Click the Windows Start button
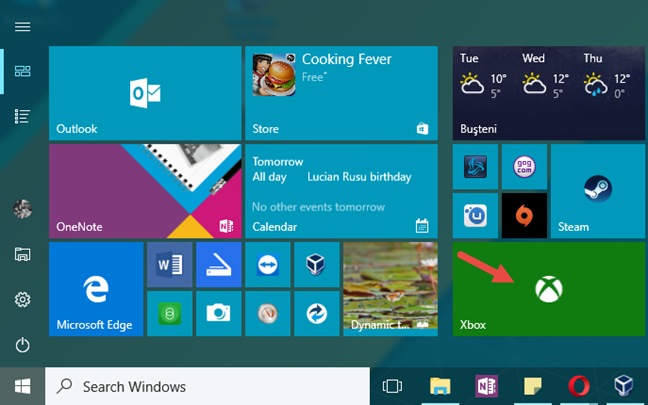The image size is (648, 405). [22, 386]
